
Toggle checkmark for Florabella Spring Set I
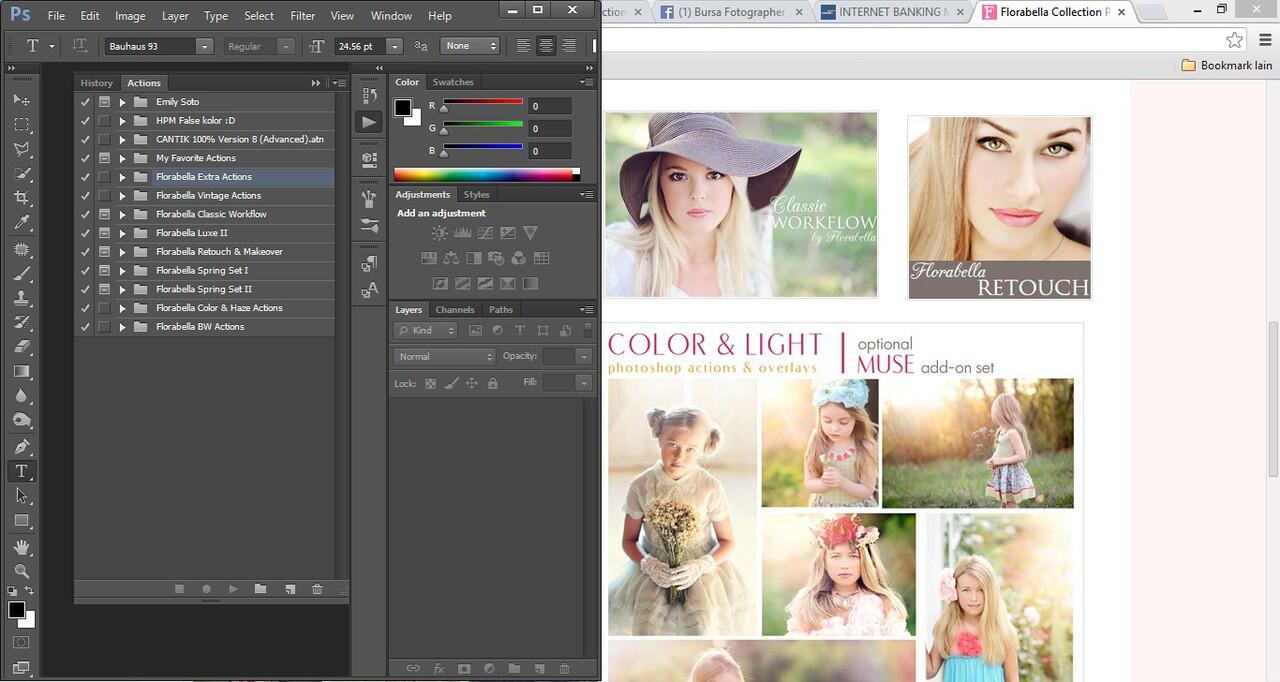tap(85, 271)
